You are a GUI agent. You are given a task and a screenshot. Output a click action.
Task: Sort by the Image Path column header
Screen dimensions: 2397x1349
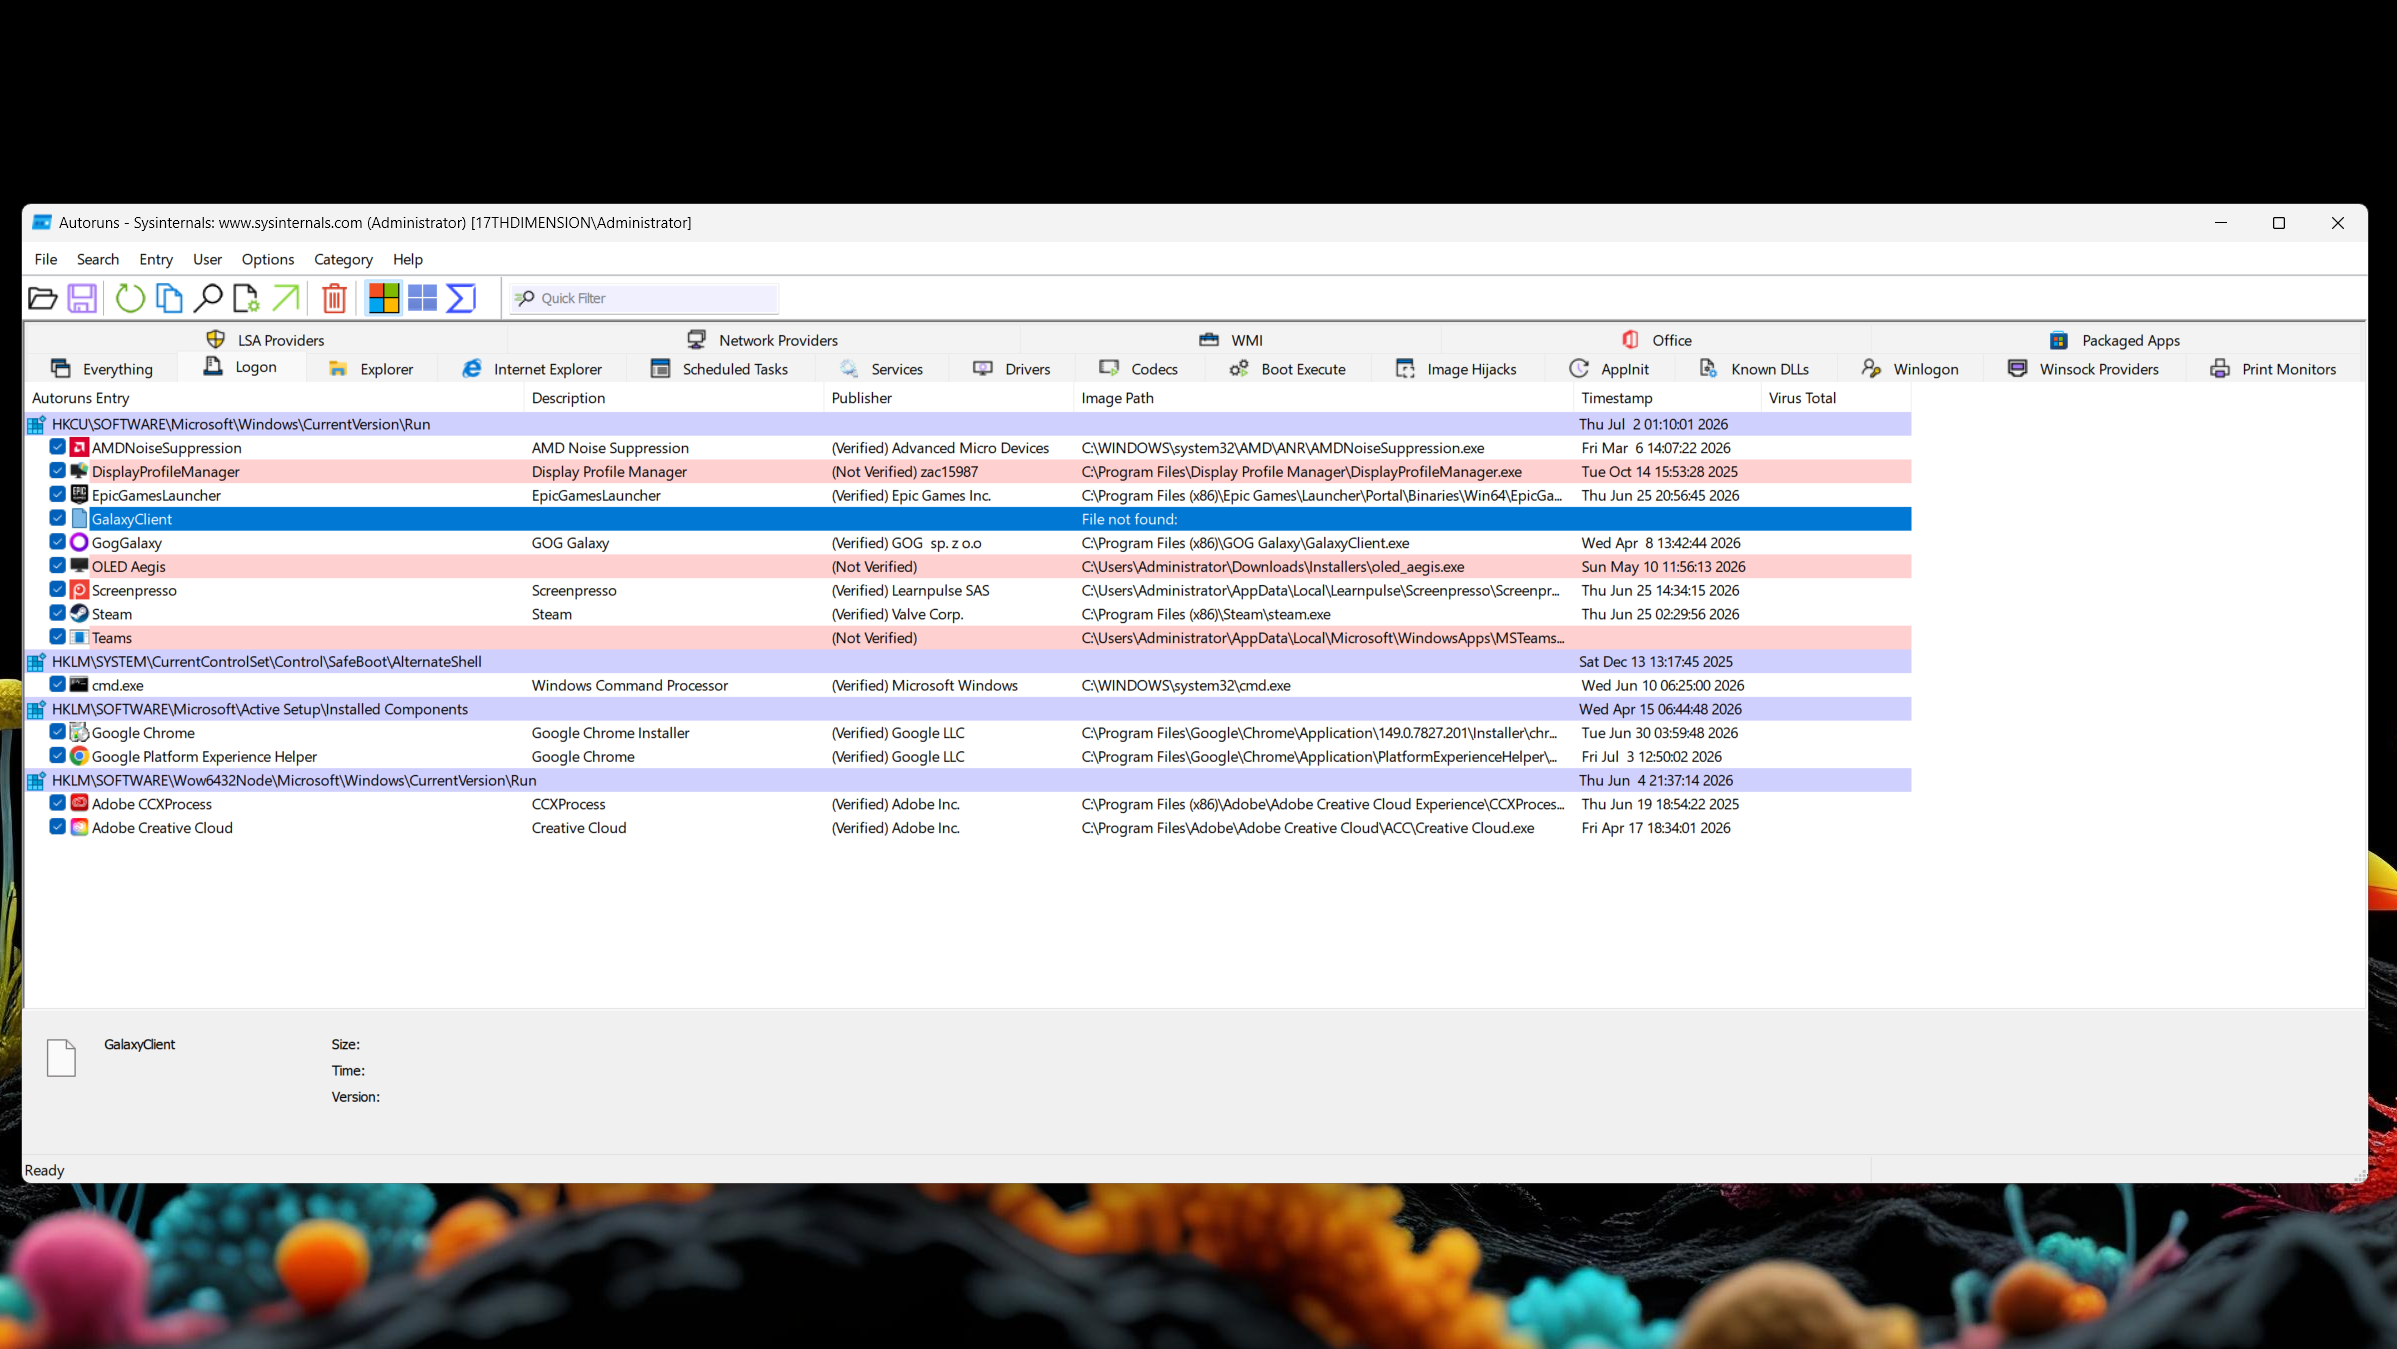click(x=1323, y=398)
